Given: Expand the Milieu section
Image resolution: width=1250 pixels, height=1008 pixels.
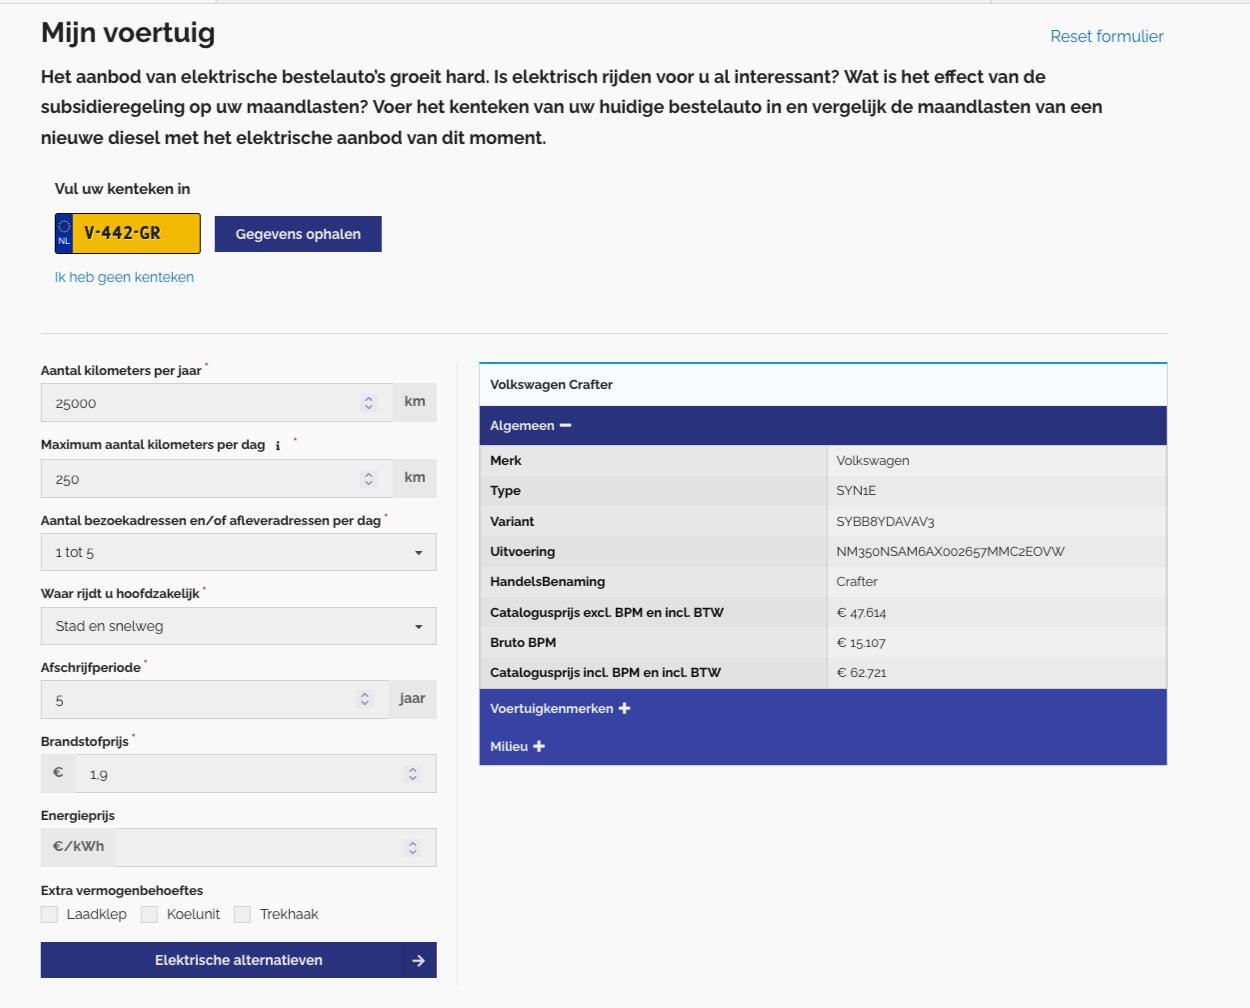Looking at the screenshot, I should click(823, 746).
